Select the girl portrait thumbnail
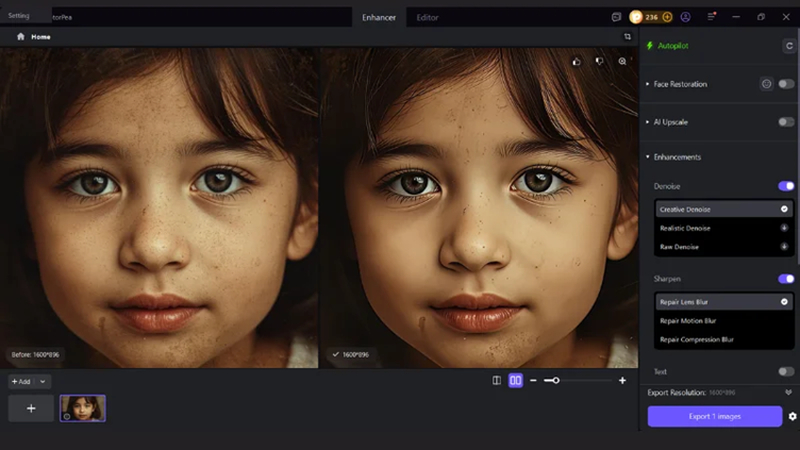800x450 pixels. (x=83, y=408)
